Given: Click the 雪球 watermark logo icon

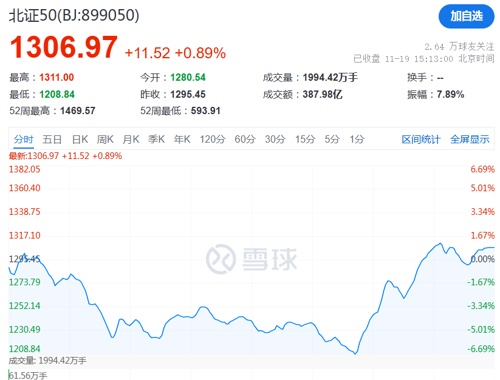Looking at the screenshot, I should (x=221, y=259).
